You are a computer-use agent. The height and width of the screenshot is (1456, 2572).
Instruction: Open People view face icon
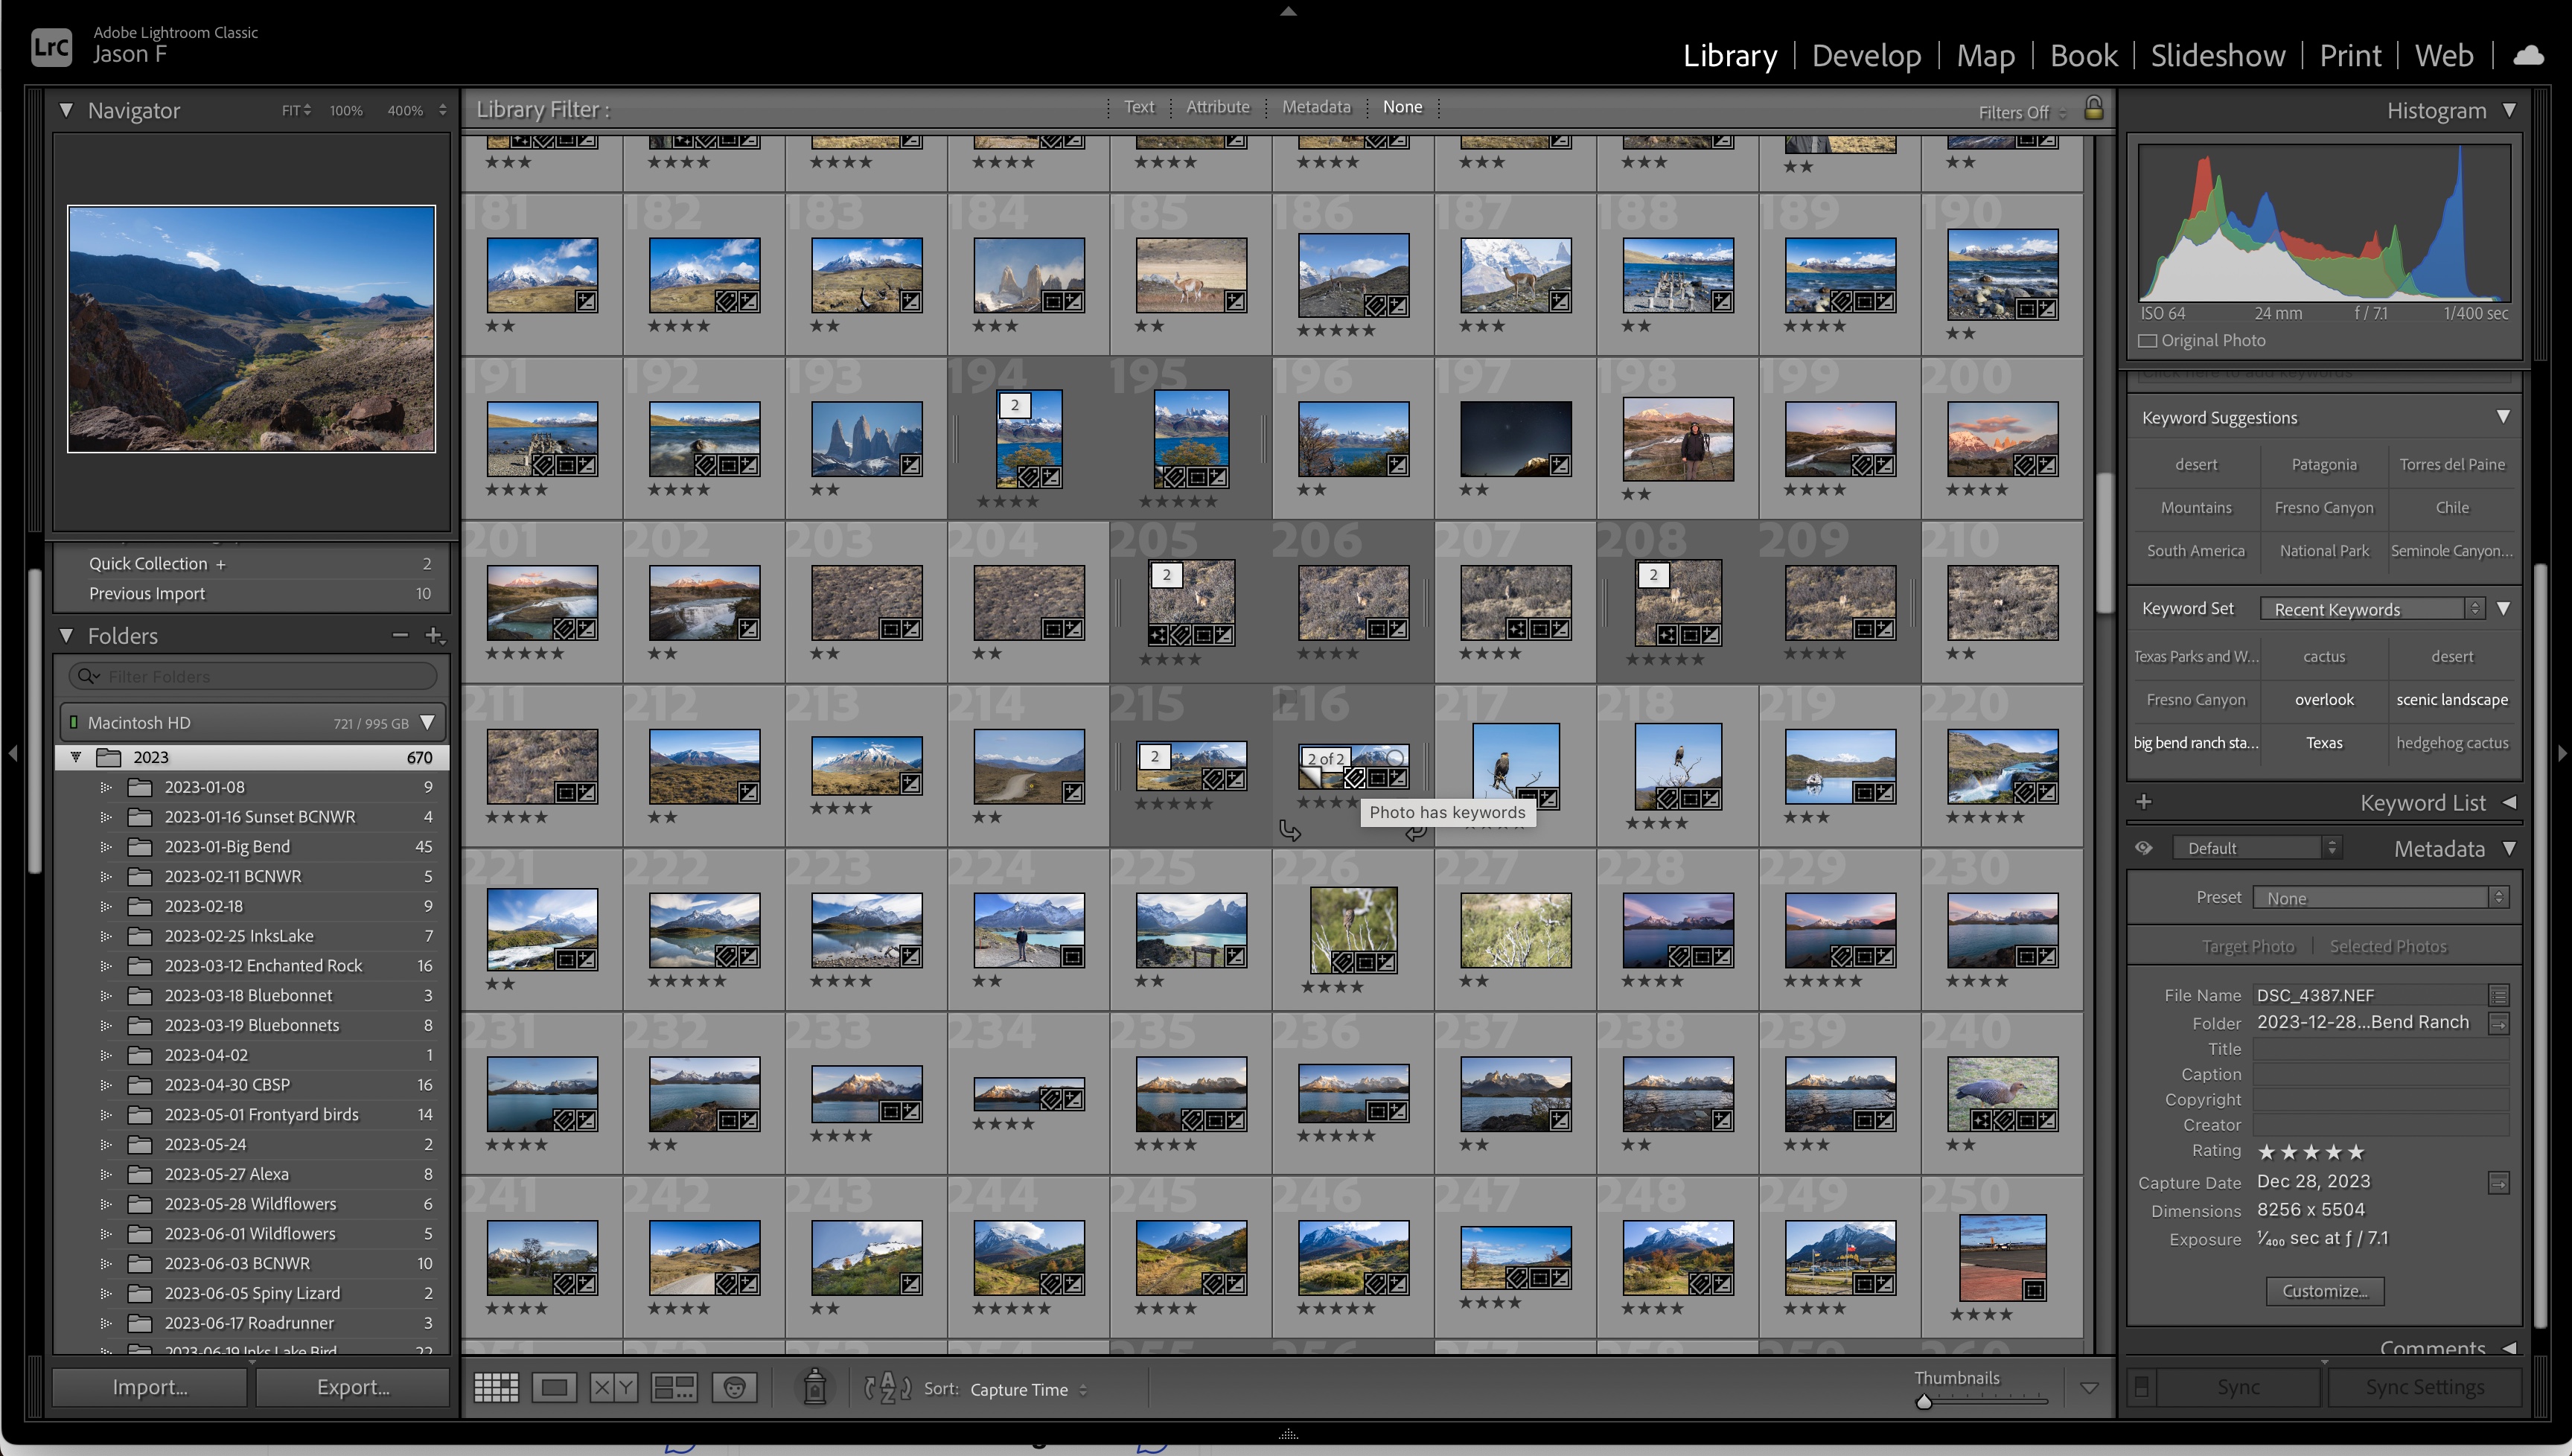click(734, 1388)
